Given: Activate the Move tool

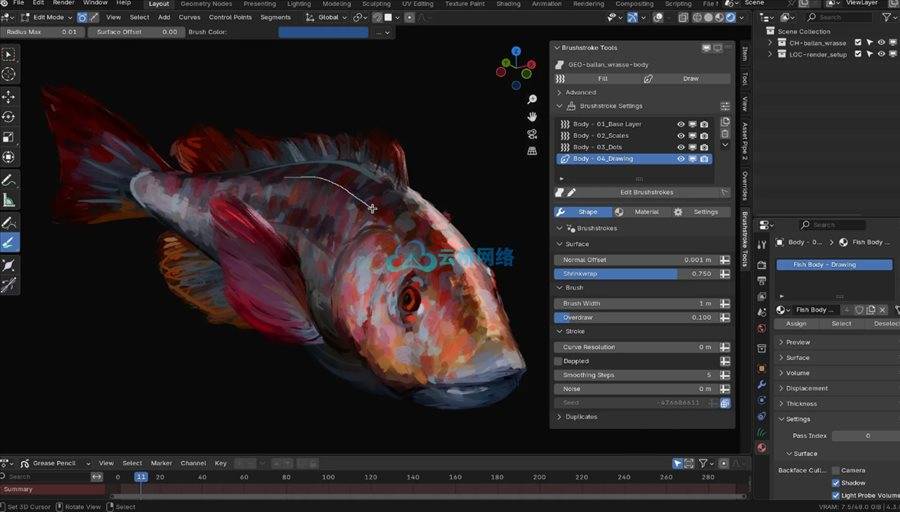Looking at the screenshot, I should (9, 96).
